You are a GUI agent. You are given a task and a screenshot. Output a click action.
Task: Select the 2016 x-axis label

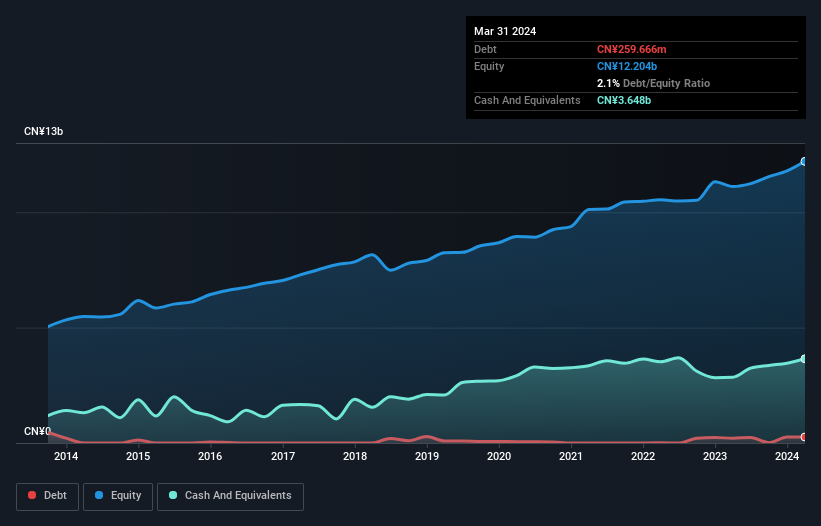coord(210,456)
